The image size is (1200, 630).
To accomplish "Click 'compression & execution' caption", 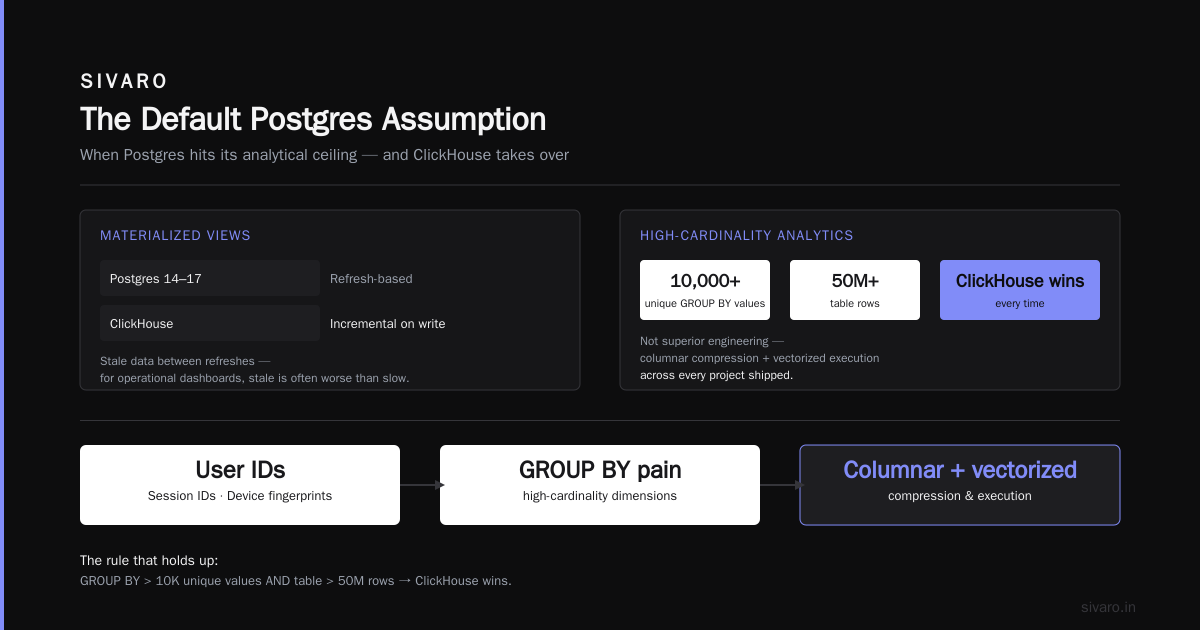I will click(x=960, y=496).
